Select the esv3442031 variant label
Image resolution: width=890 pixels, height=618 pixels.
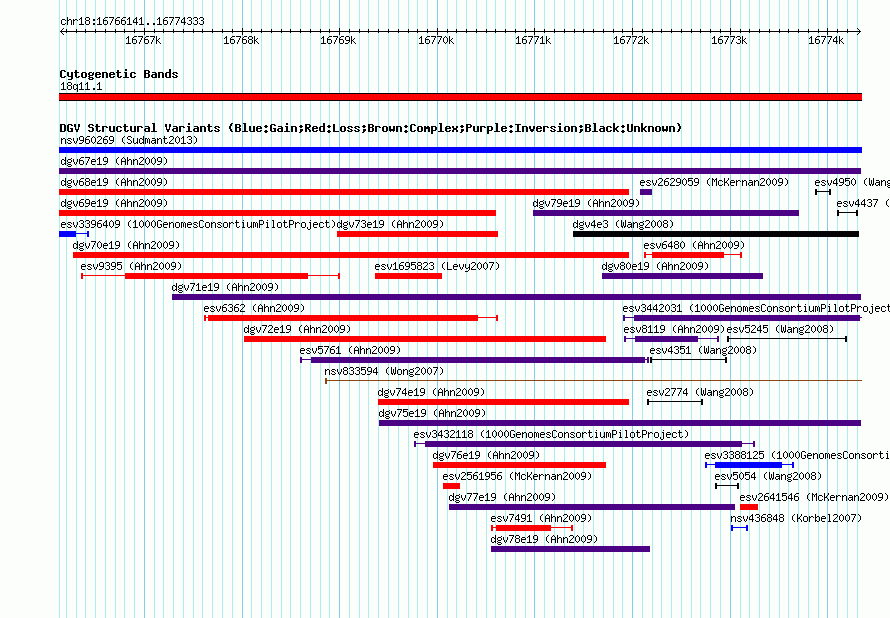pyautogui.click(x=756, y=308)
